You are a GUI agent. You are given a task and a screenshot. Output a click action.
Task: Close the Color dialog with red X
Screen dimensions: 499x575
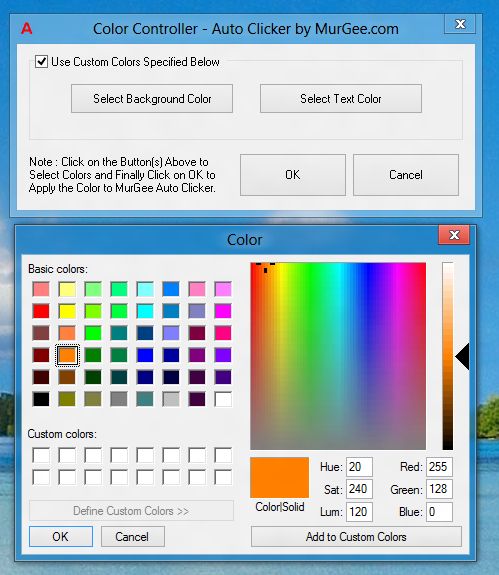click(x=454, y=235)
